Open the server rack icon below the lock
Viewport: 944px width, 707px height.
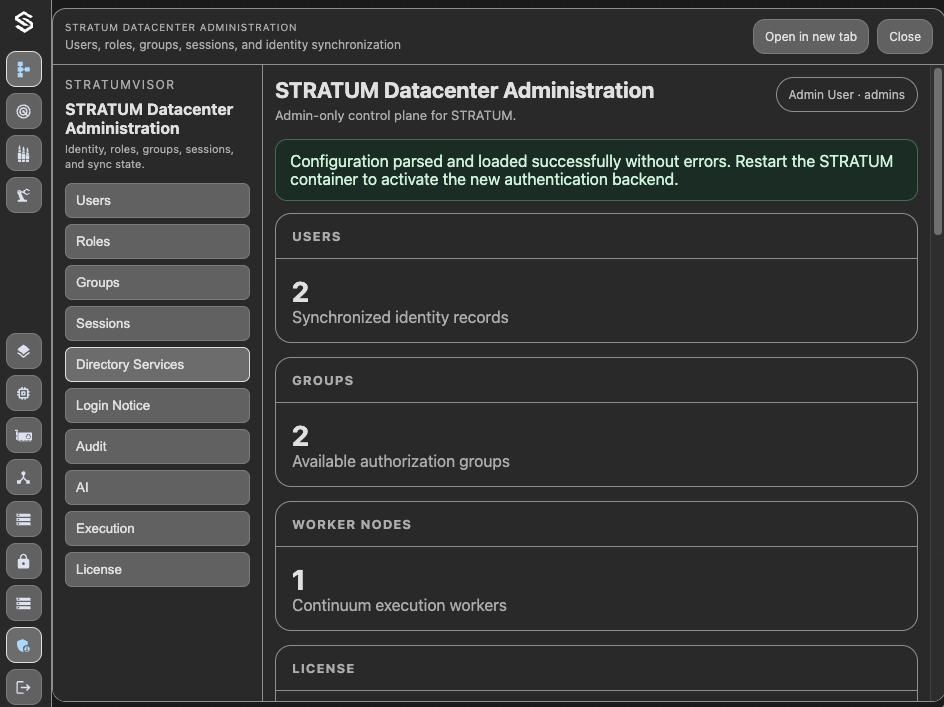pyautogui.click(x=24, y=603)
